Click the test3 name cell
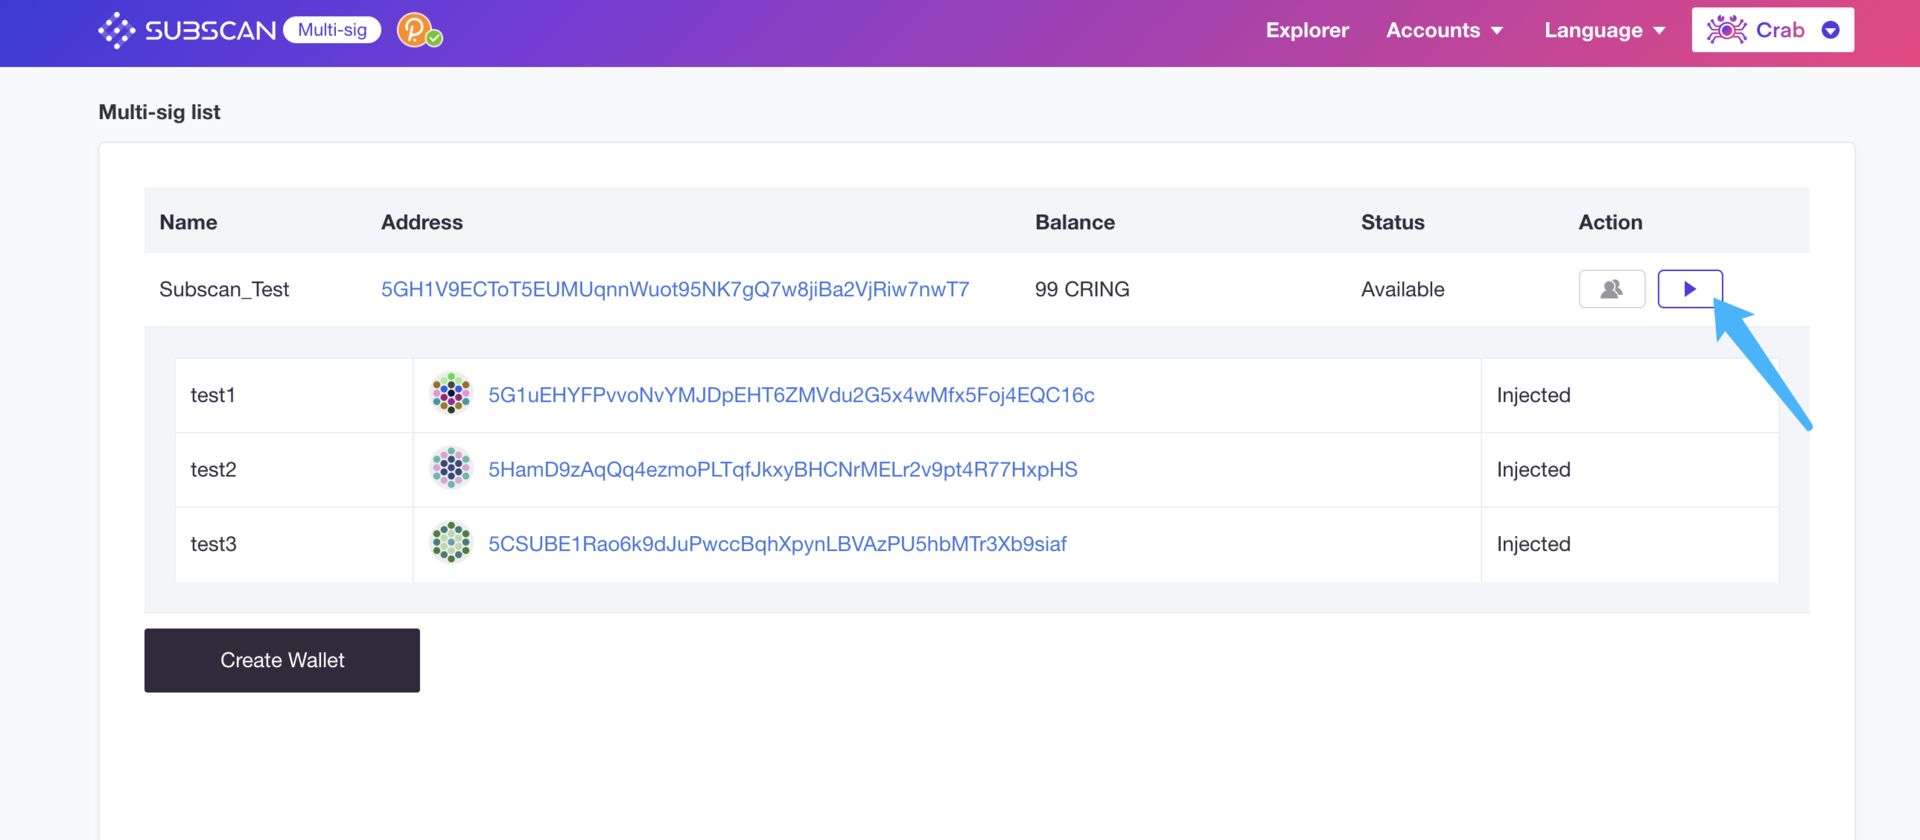The image size is (1920, 840). [x=294, y=545]
